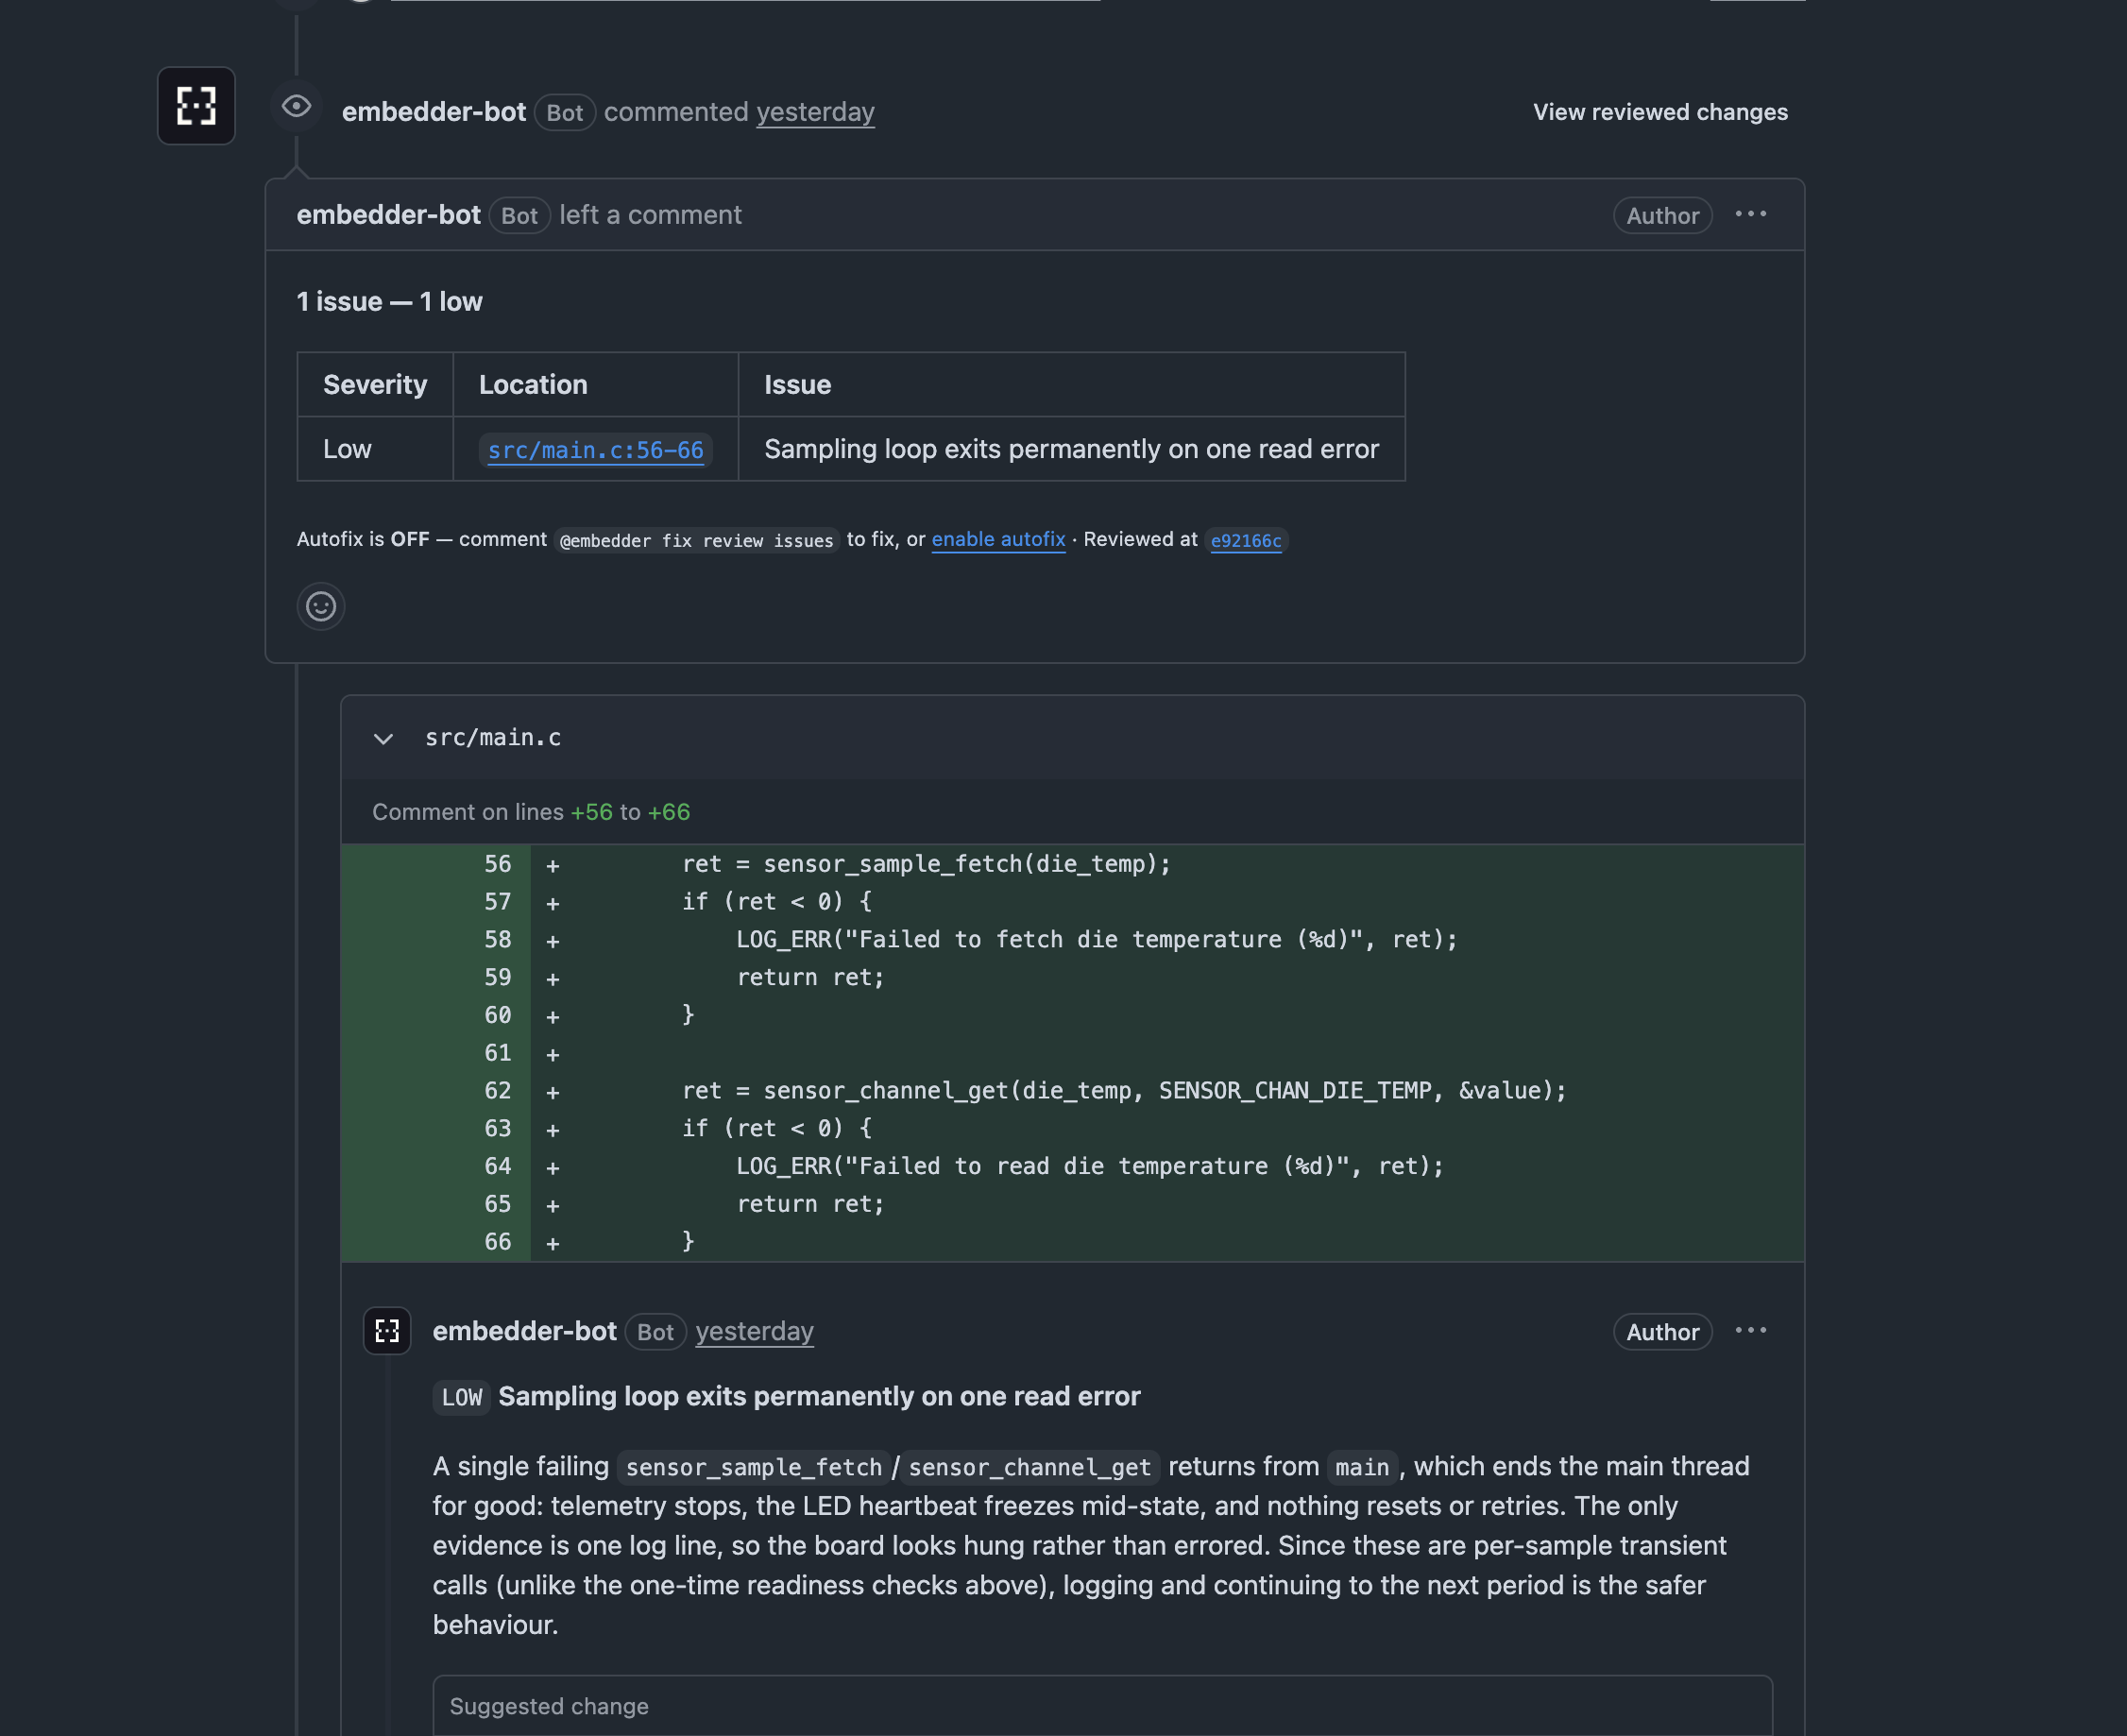Click the Bot badge next to 'left a comment'
The width and height of the screenshot is (2127, 1736).
(520, 215)
